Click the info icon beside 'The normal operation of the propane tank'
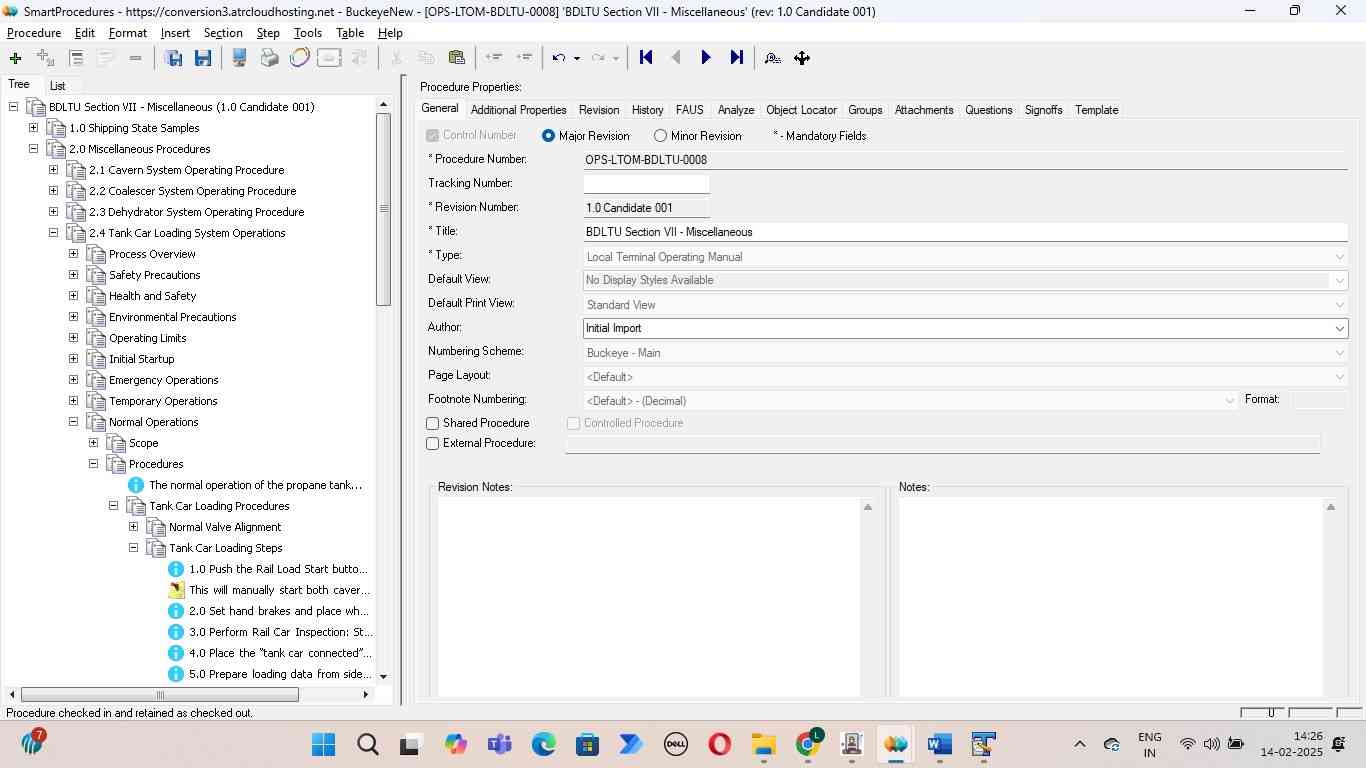1366x768 pixels. (x=136, y=485)
